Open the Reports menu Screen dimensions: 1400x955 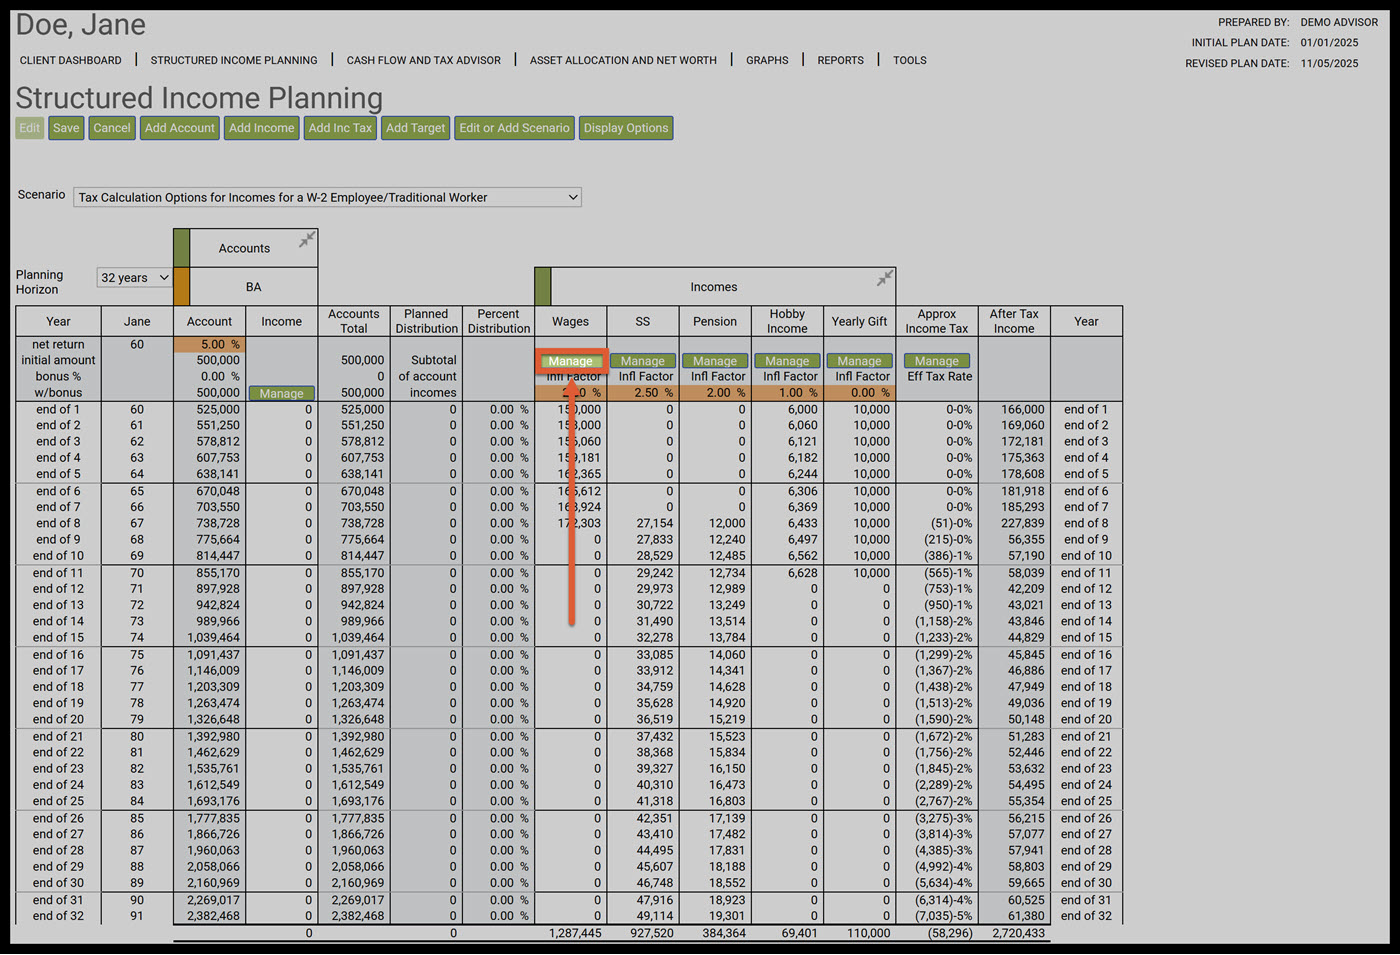(x=840, y=60)
